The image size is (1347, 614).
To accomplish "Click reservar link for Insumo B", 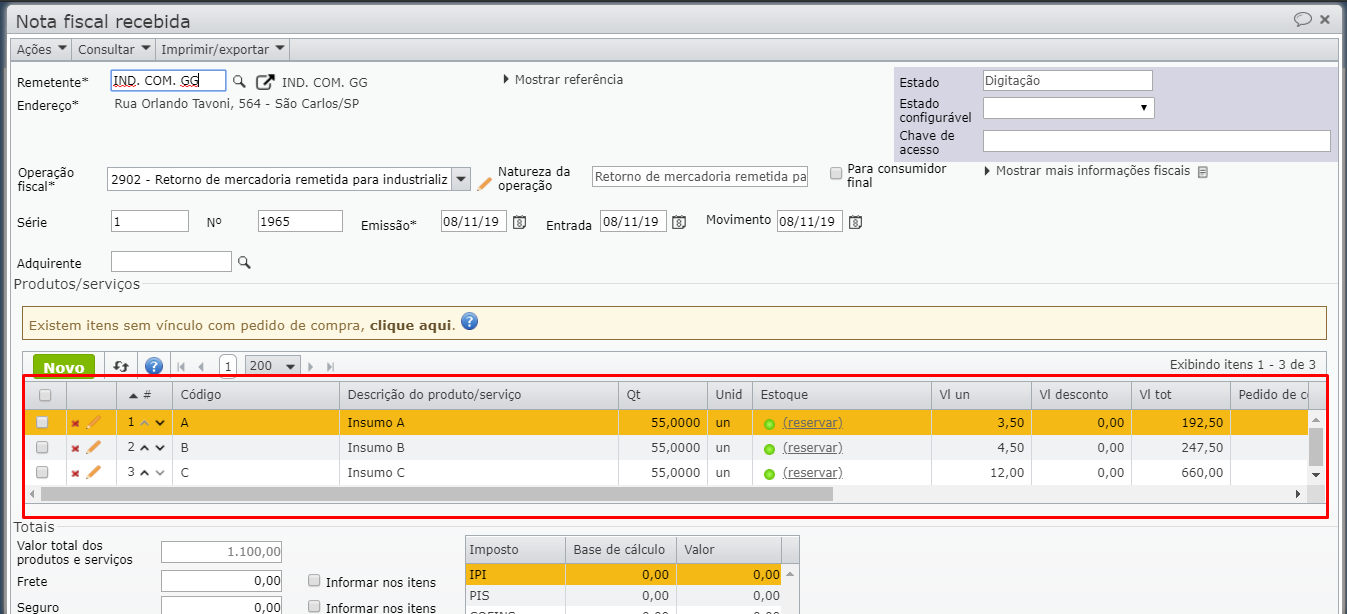I will click(812, 448).
